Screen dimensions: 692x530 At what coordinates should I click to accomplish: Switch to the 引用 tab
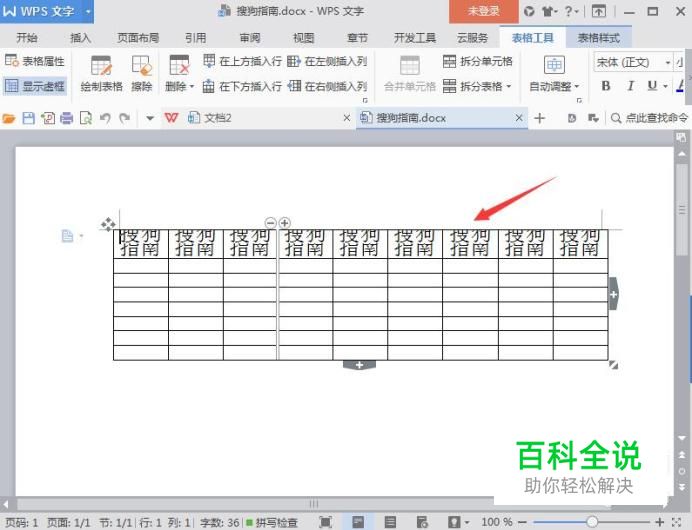[196, 38]
